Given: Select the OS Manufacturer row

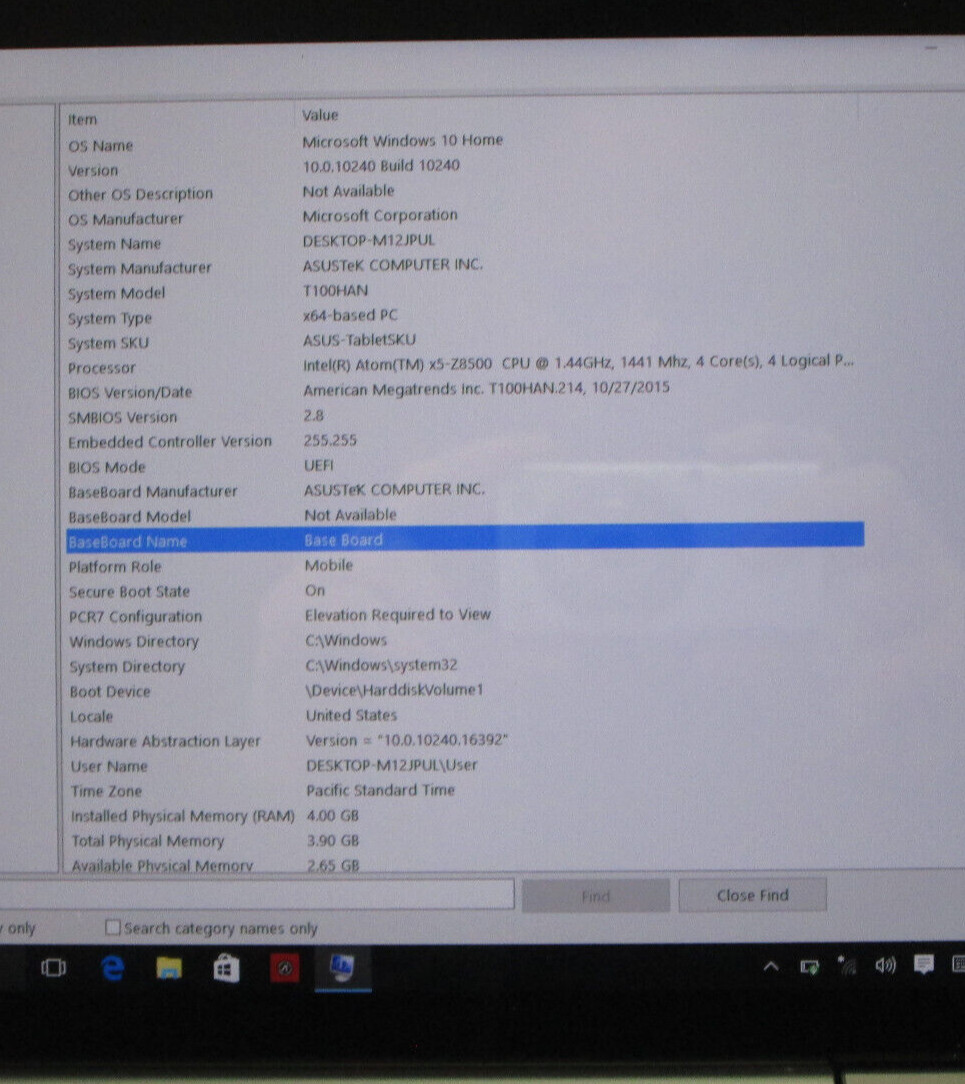Looking at the screenshot, I should 463,217.
